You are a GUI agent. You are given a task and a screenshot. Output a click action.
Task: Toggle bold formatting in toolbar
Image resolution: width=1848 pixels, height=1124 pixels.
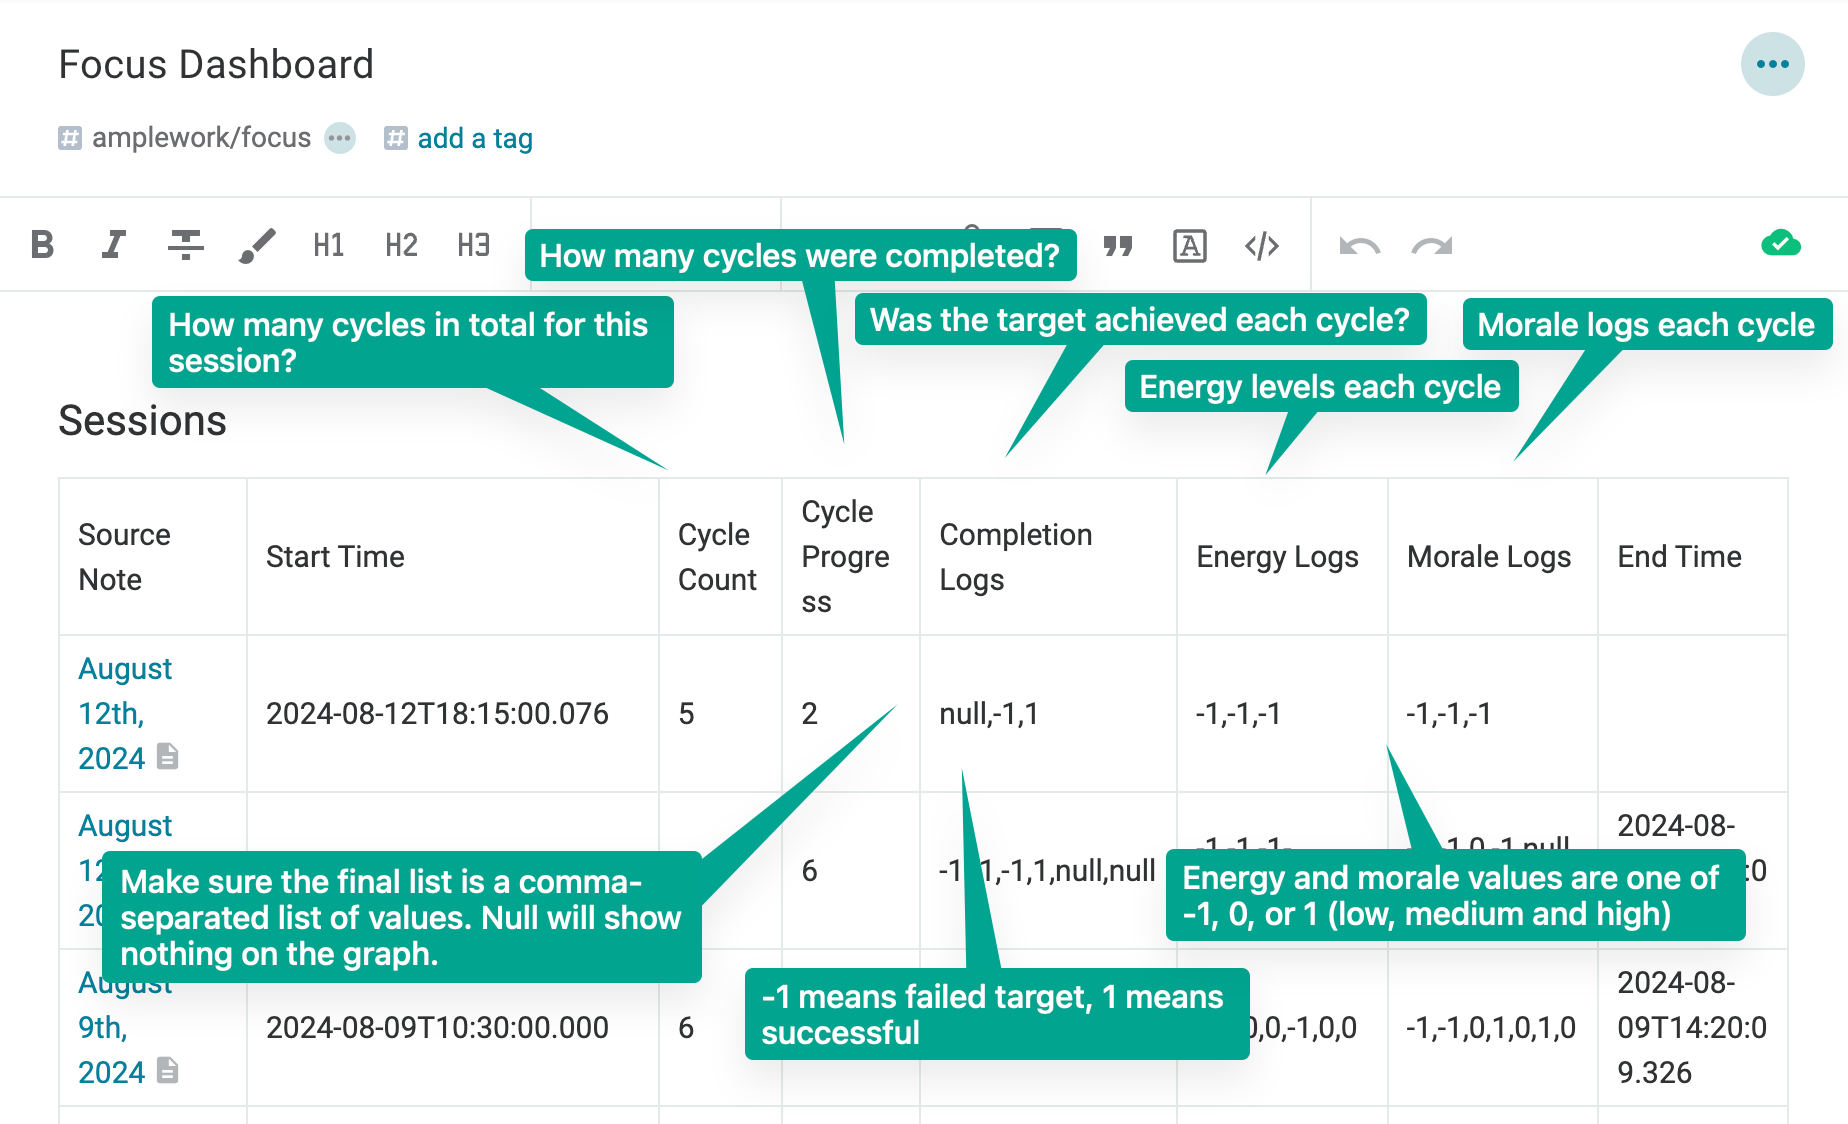click(x=42, y=245)
